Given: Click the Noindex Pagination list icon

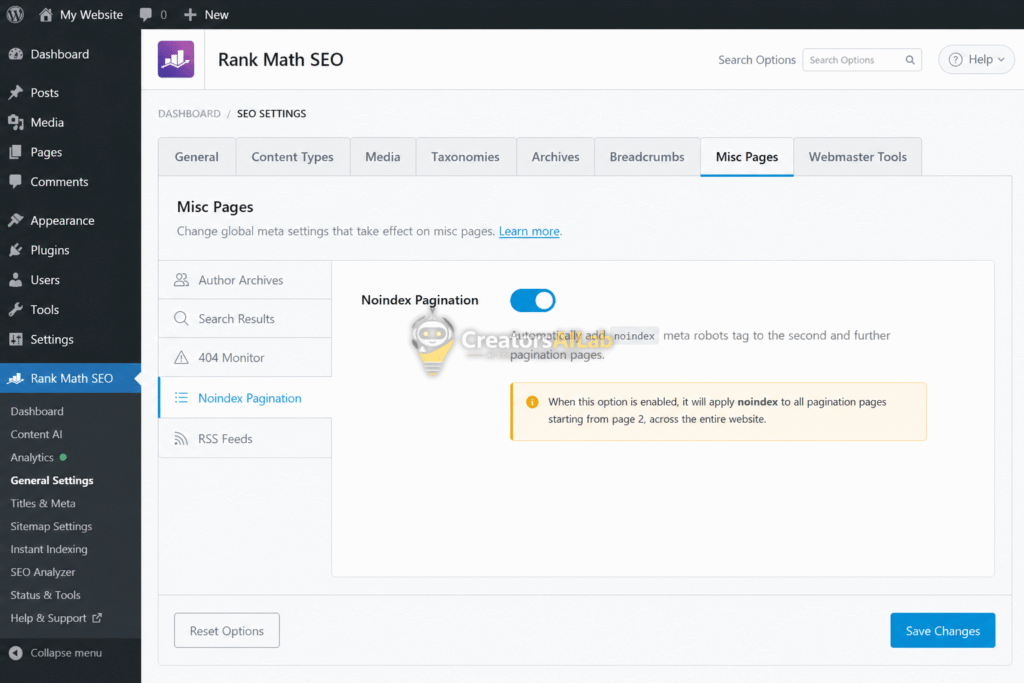Looking at the screenshot, I should (x=182, y=398).
